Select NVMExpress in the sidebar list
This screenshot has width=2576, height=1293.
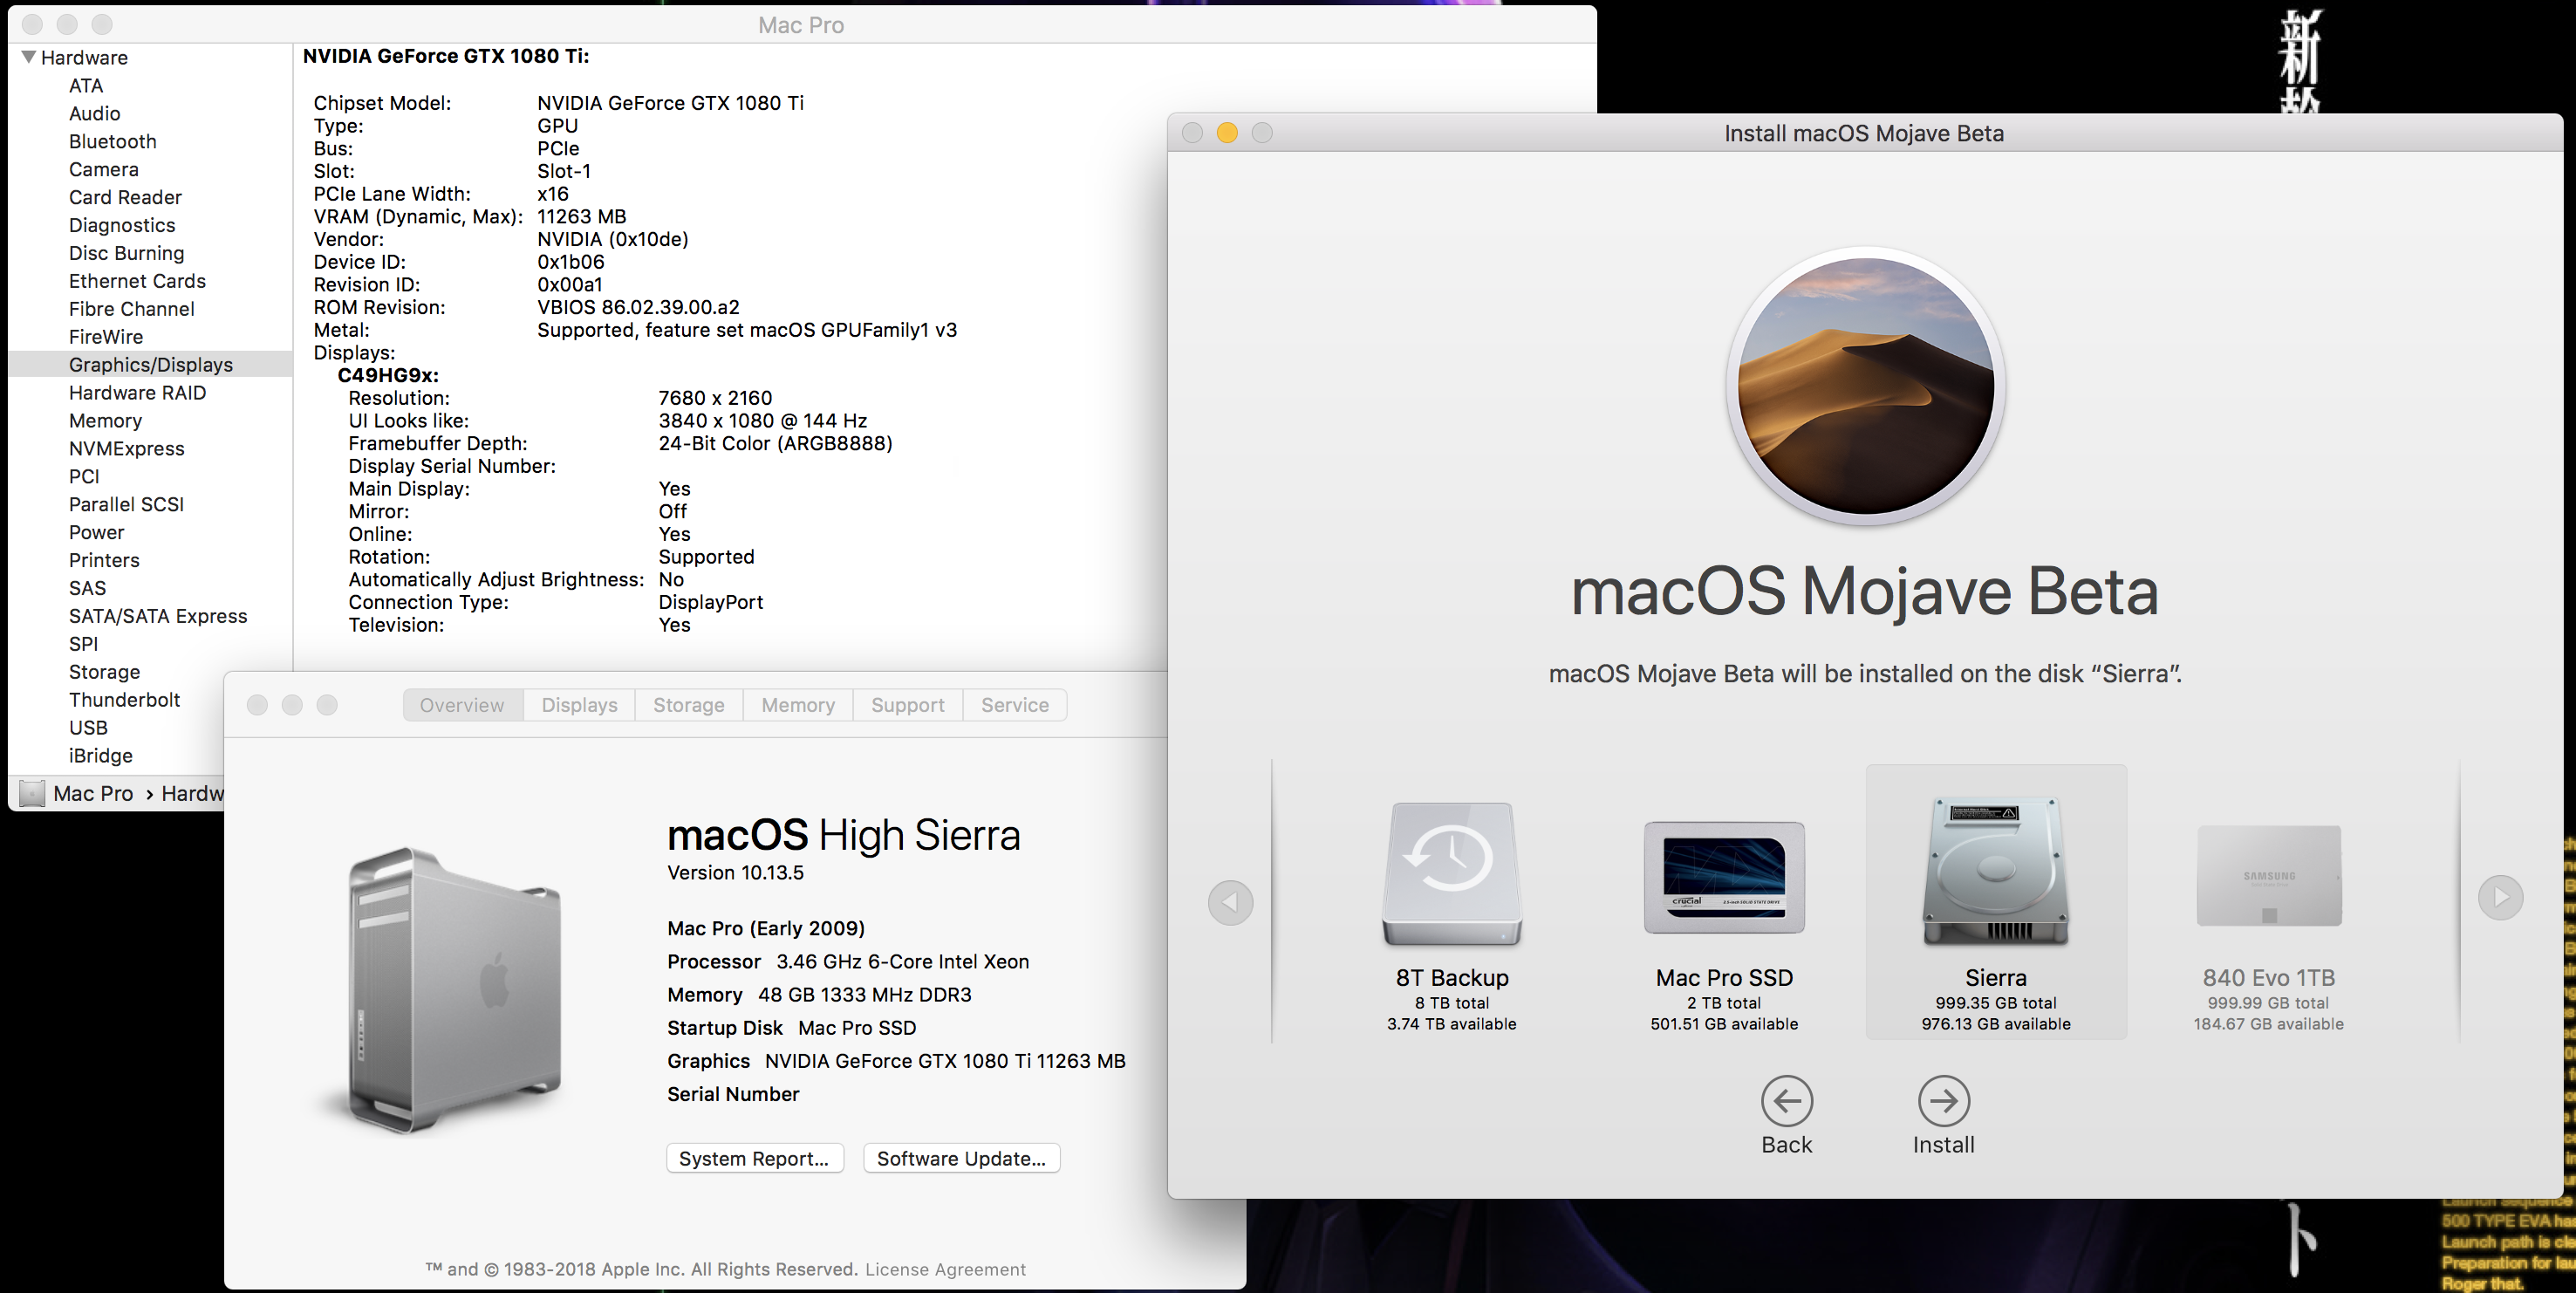(x=126, y=449)
